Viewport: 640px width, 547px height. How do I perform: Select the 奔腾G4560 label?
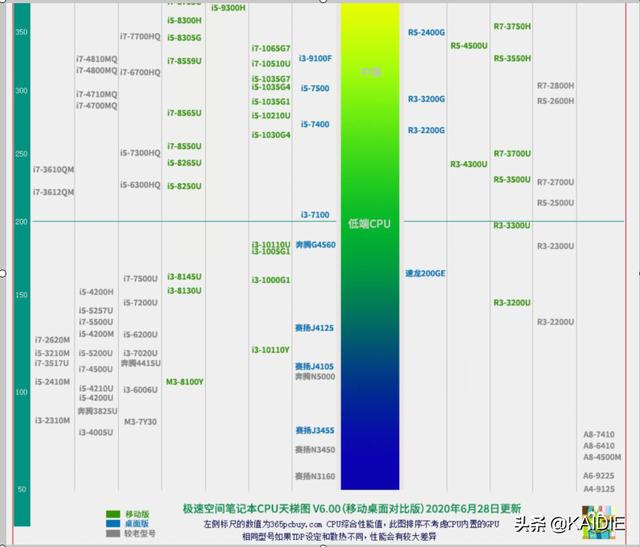[x=316, y=245]
